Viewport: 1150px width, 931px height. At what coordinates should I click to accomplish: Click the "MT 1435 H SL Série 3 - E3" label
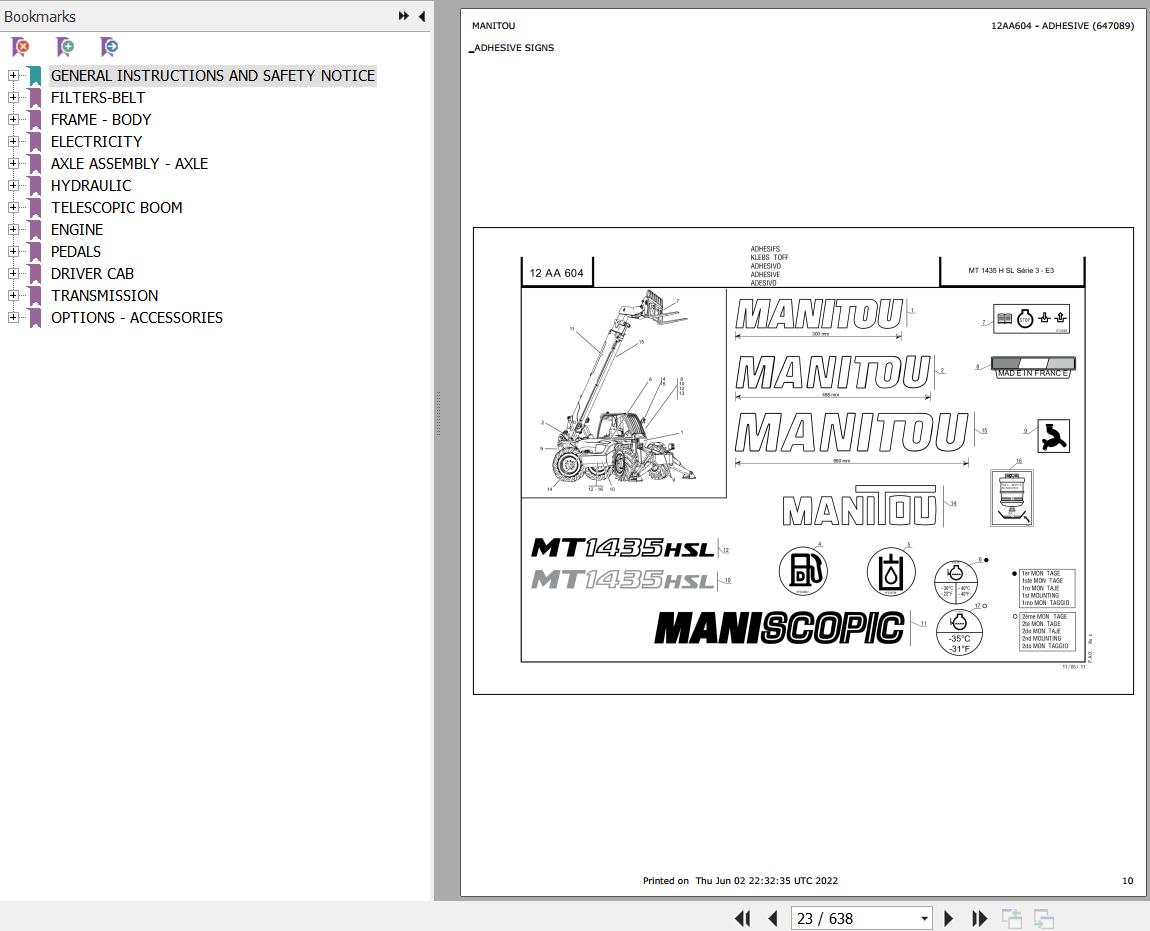click(x=1011, y=271)
